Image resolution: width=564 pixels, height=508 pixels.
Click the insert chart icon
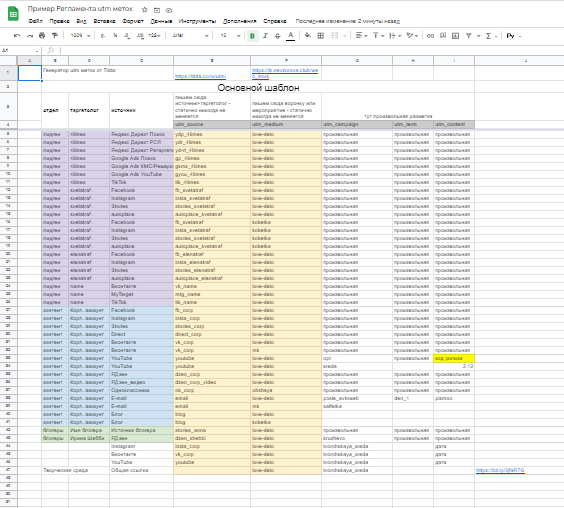point(455,36)
